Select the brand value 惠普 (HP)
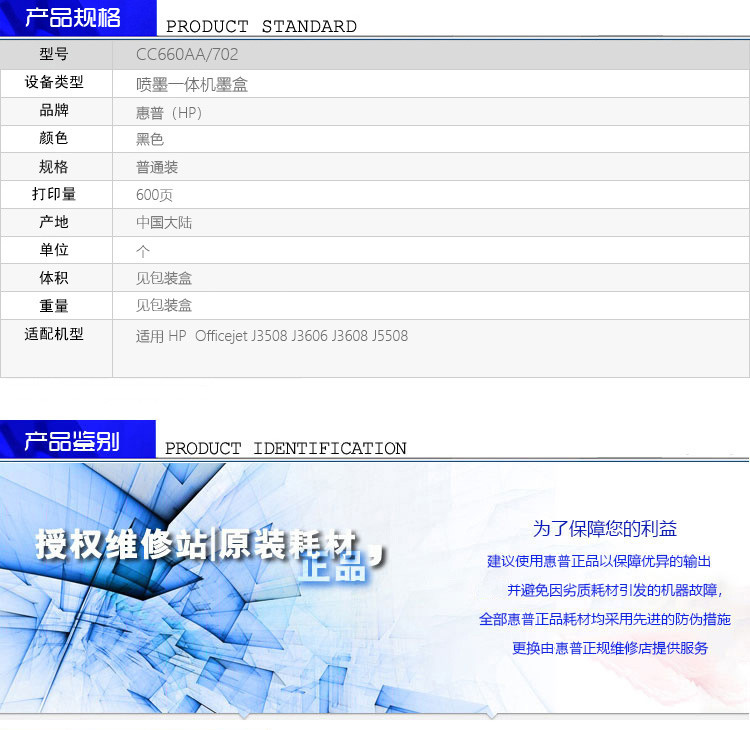This screenshot has width=750, height=730. click(169, 112)
